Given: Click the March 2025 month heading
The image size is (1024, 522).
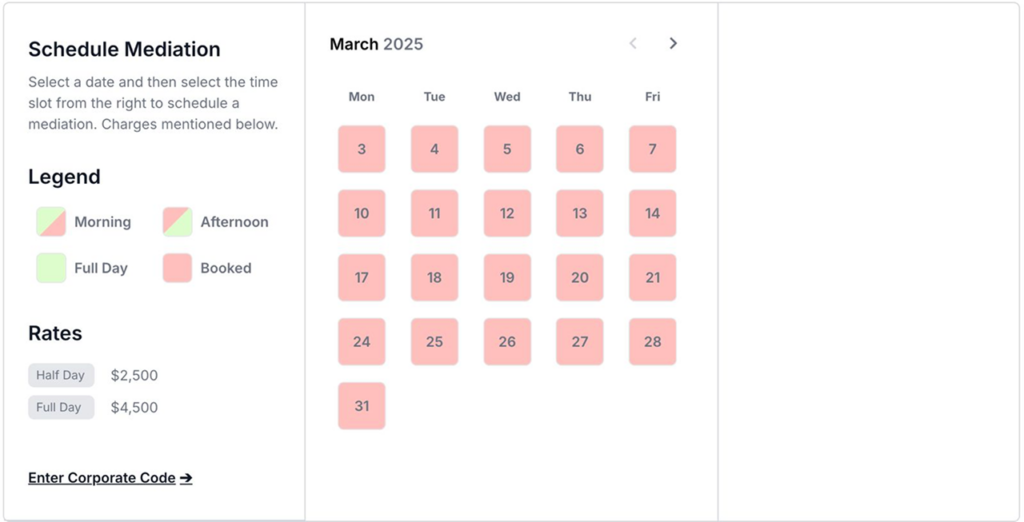Looking at the screenshot, I should 376,44.
